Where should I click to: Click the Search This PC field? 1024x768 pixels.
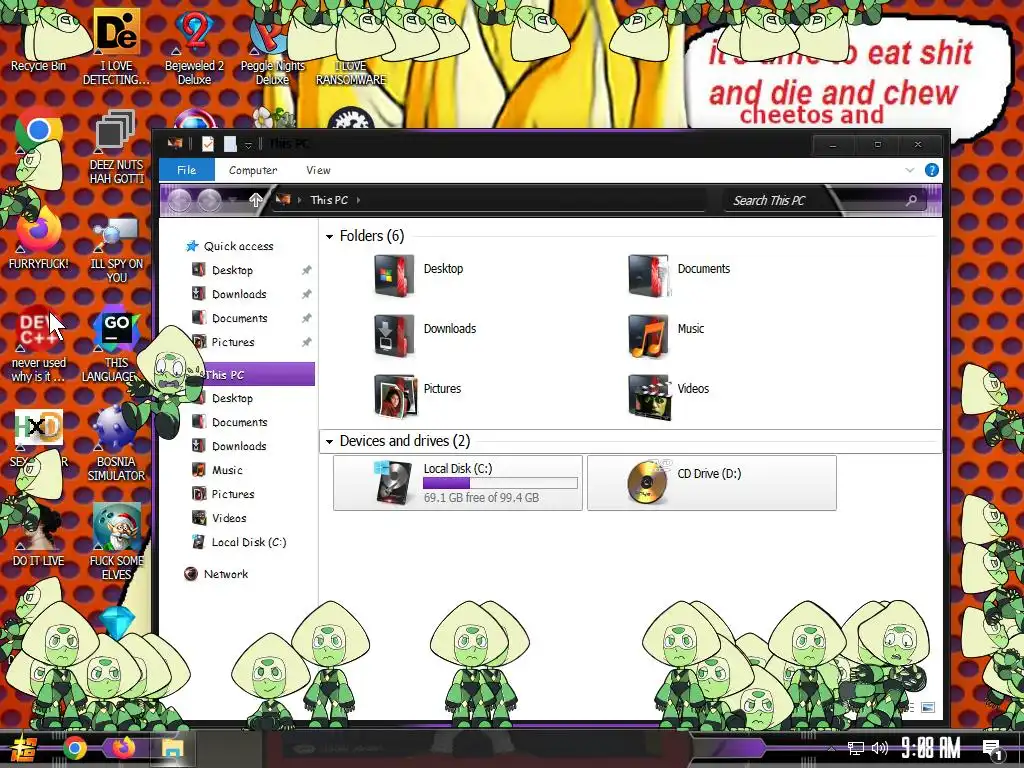[x=826, y=200]
